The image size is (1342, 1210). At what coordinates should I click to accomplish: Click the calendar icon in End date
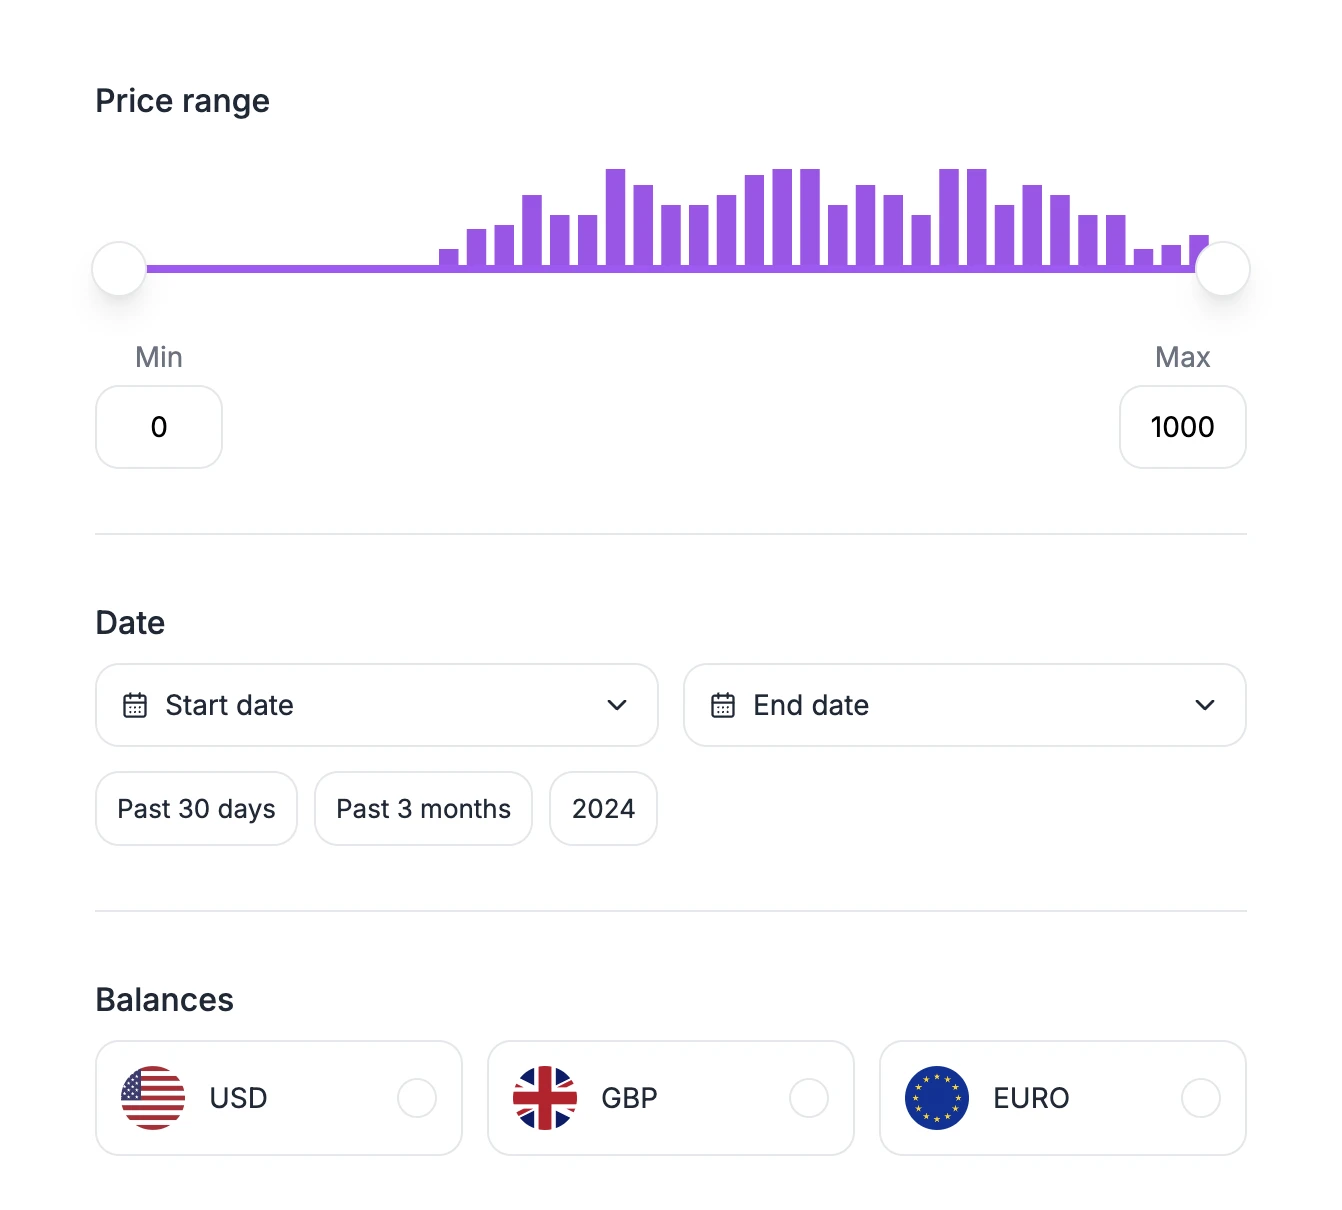point(723,705)
